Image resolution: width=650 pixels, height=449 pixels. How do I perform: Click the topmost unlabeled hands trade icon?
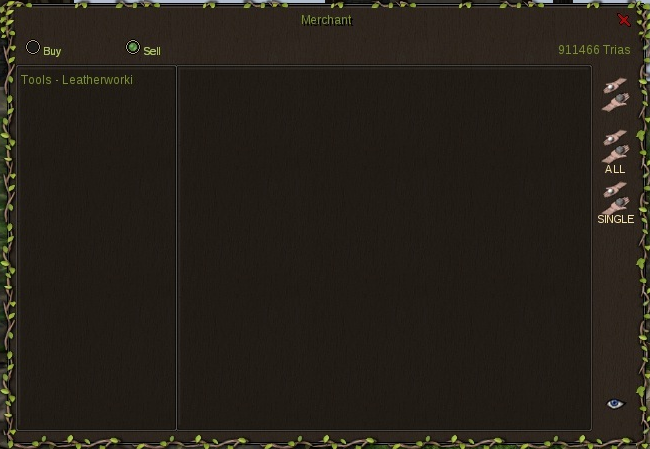615,94
